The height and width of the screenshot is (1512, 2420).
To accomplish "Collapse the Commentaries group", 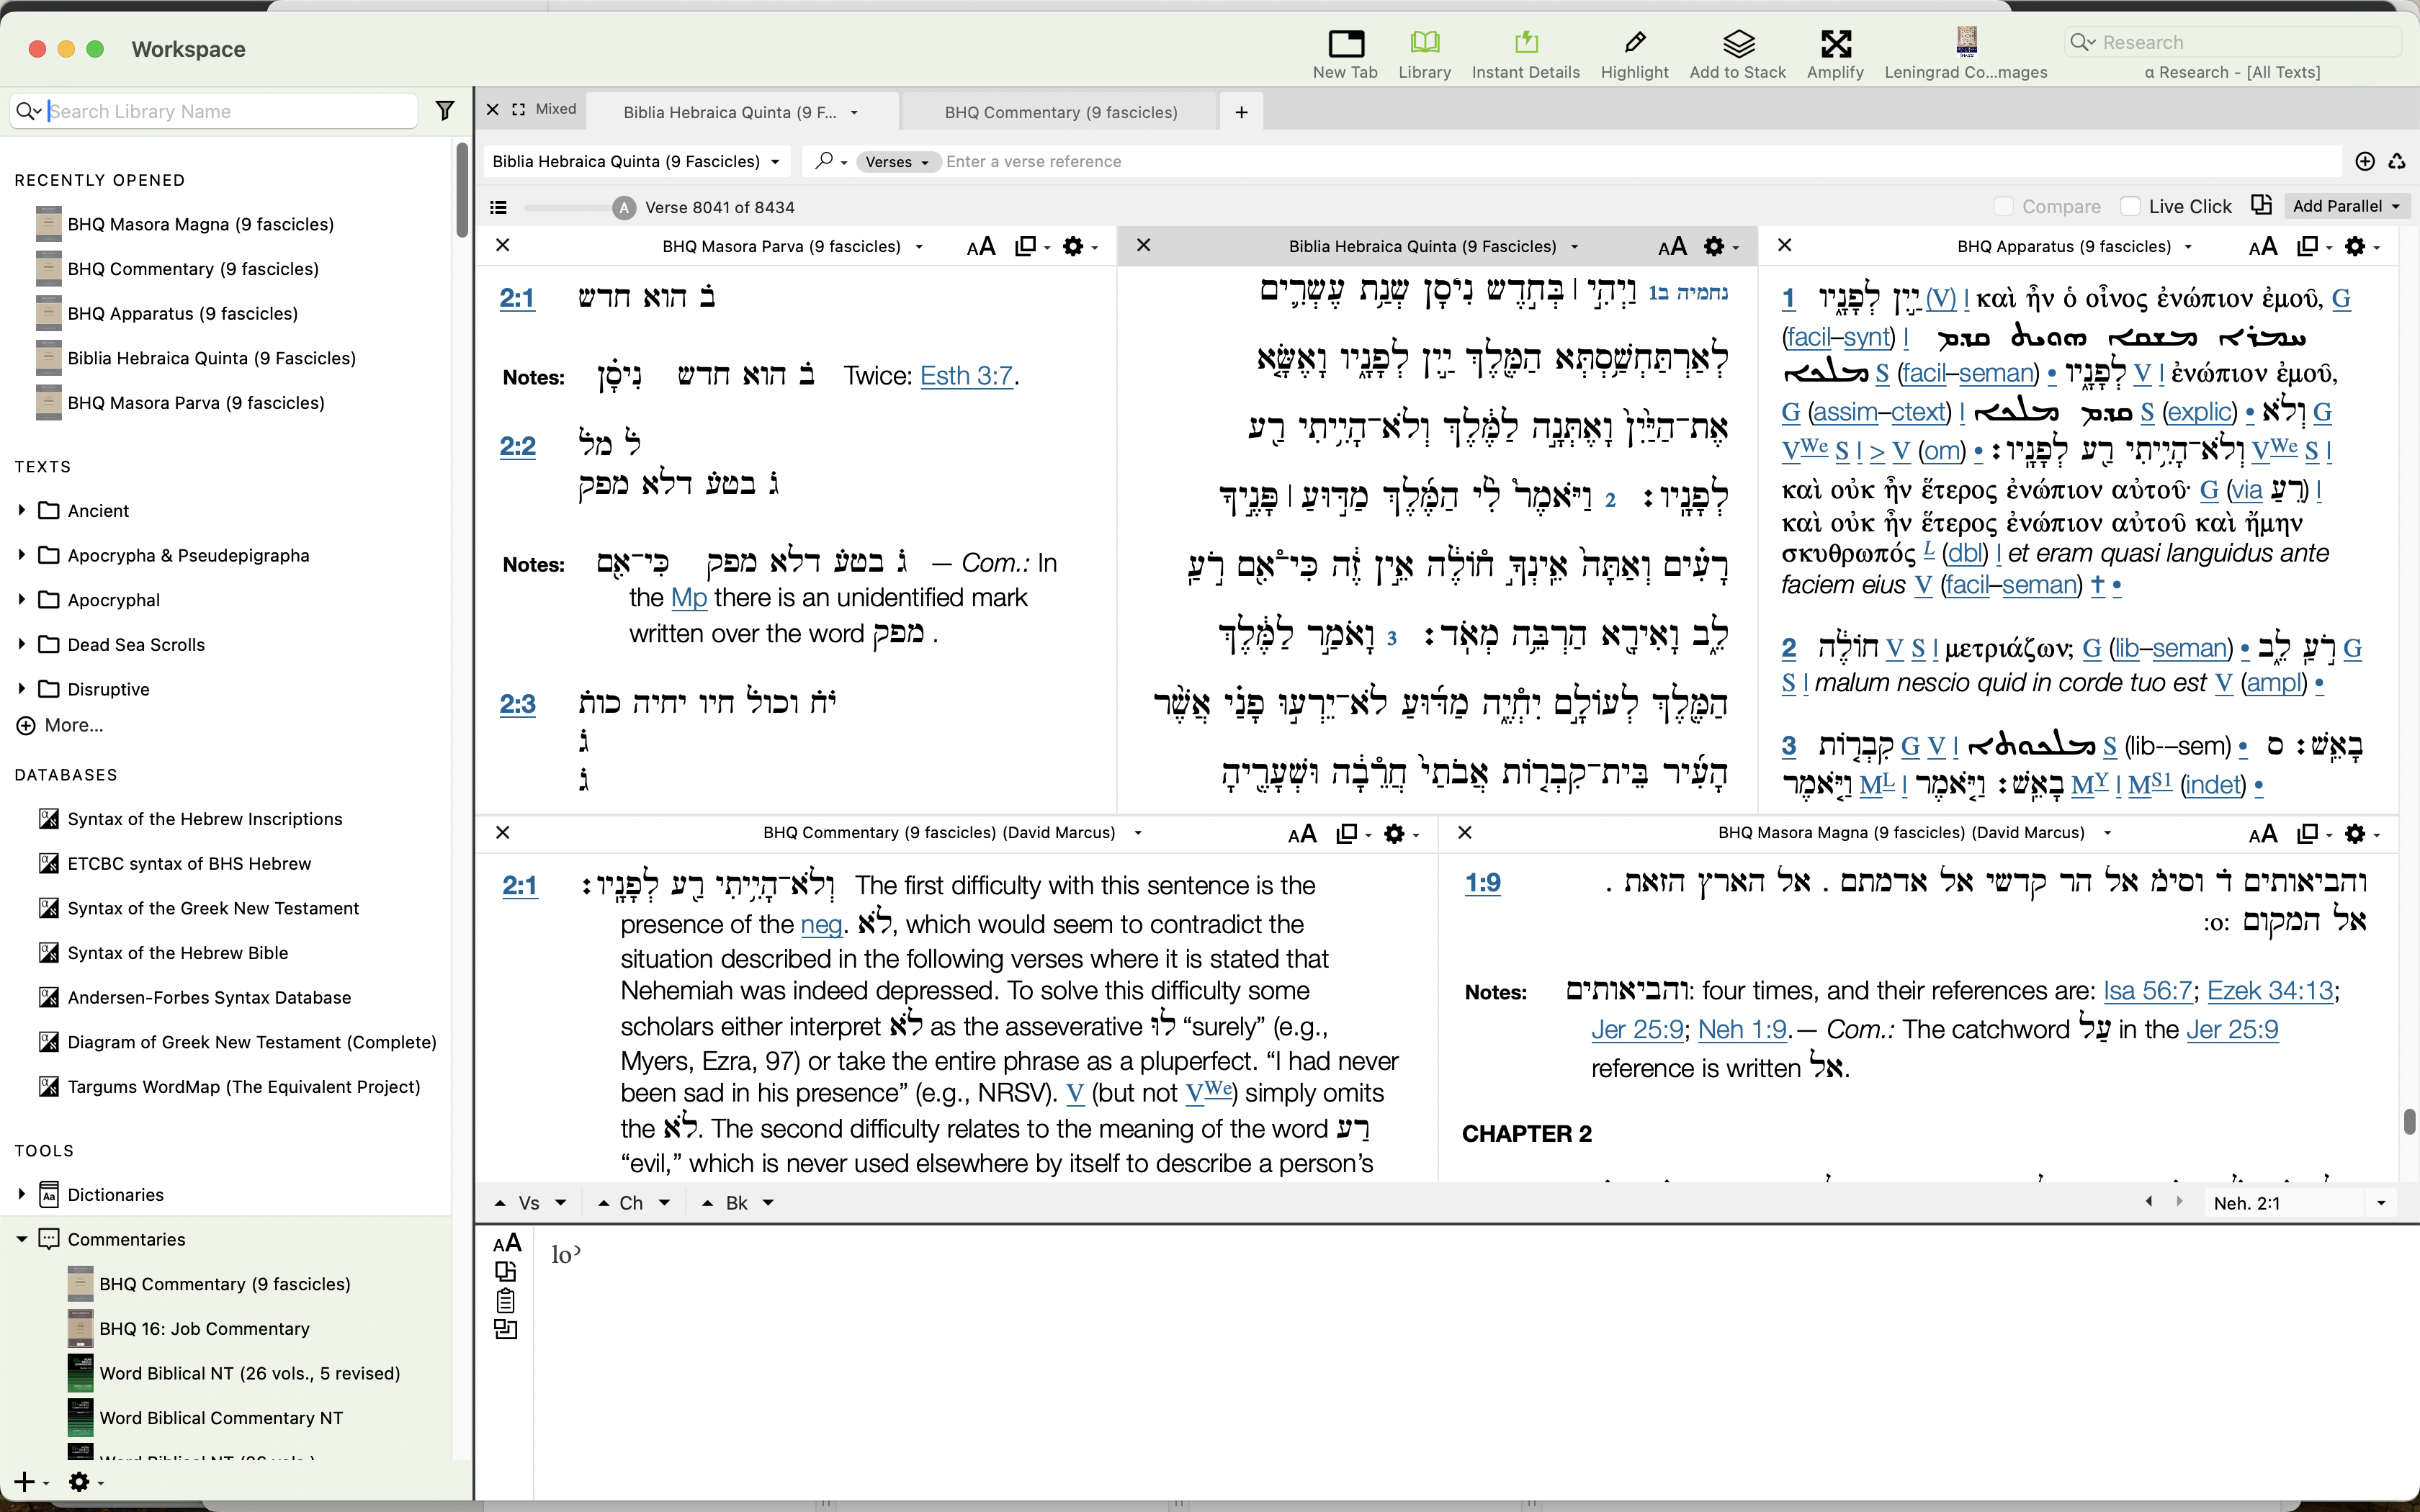I will [x=21, y=1239].
